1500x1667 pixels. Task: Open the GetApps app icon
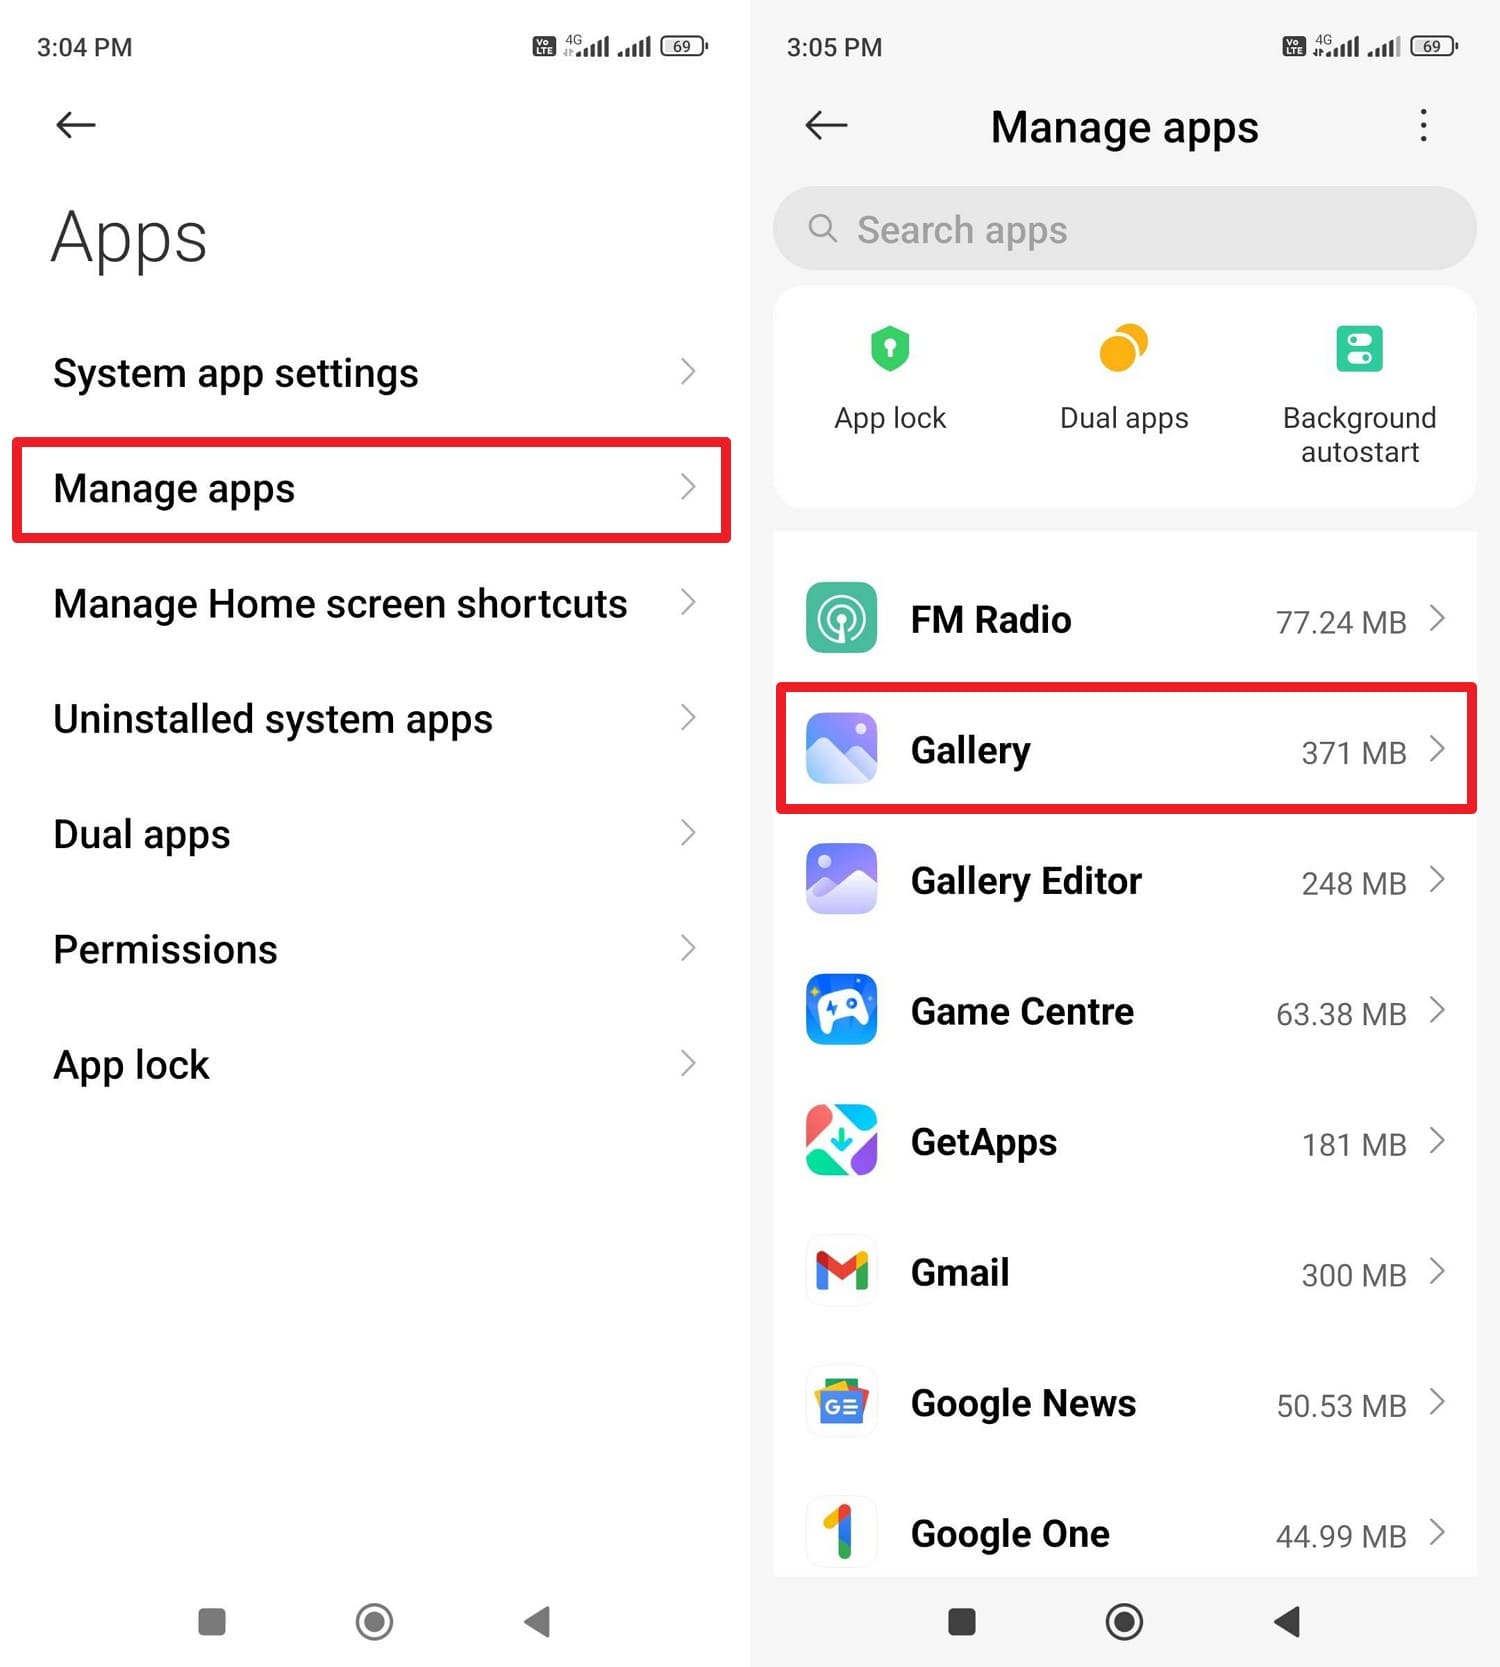841,1140
